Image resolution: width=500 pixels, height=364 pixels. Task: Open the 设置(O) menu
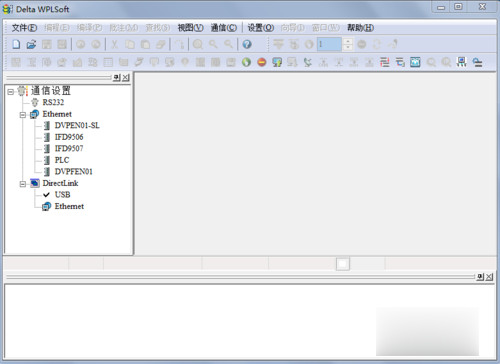click(261, 28)
